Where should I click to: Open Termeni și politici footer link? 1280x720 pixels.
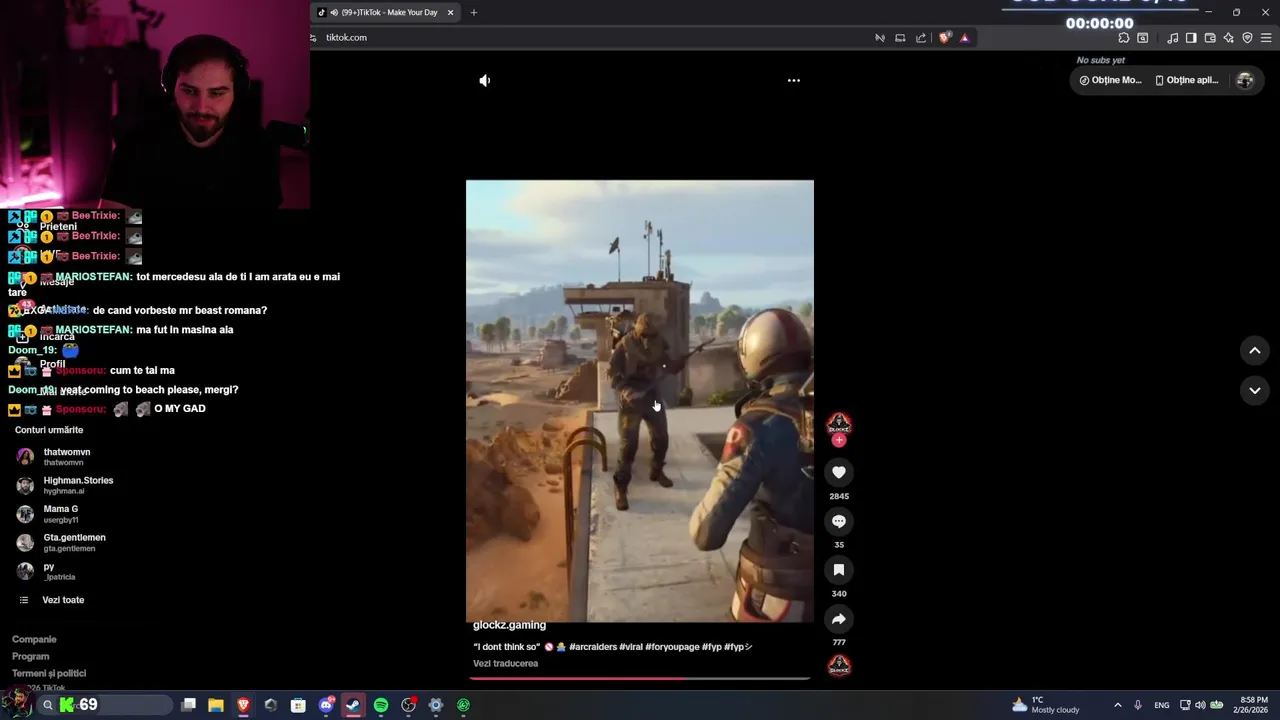(49, 673)
